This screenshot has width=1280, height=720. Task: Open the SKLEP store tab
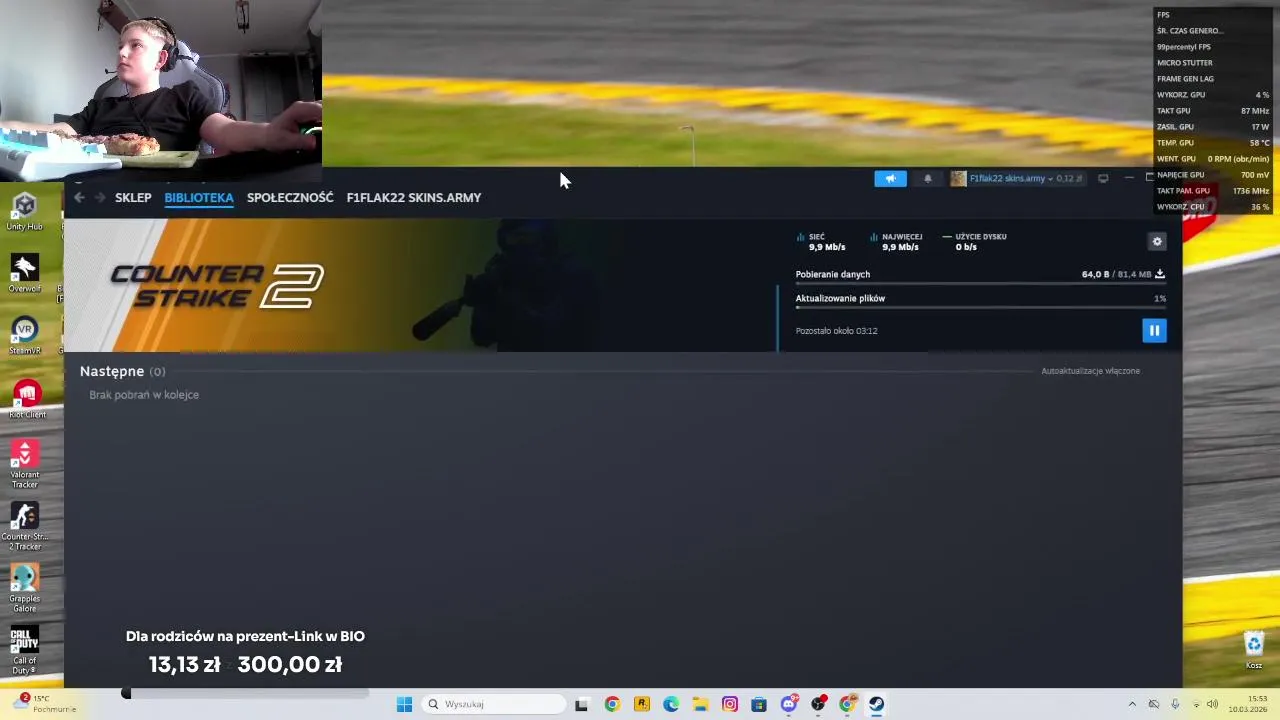pyautogui.click(x=133, y=198)
